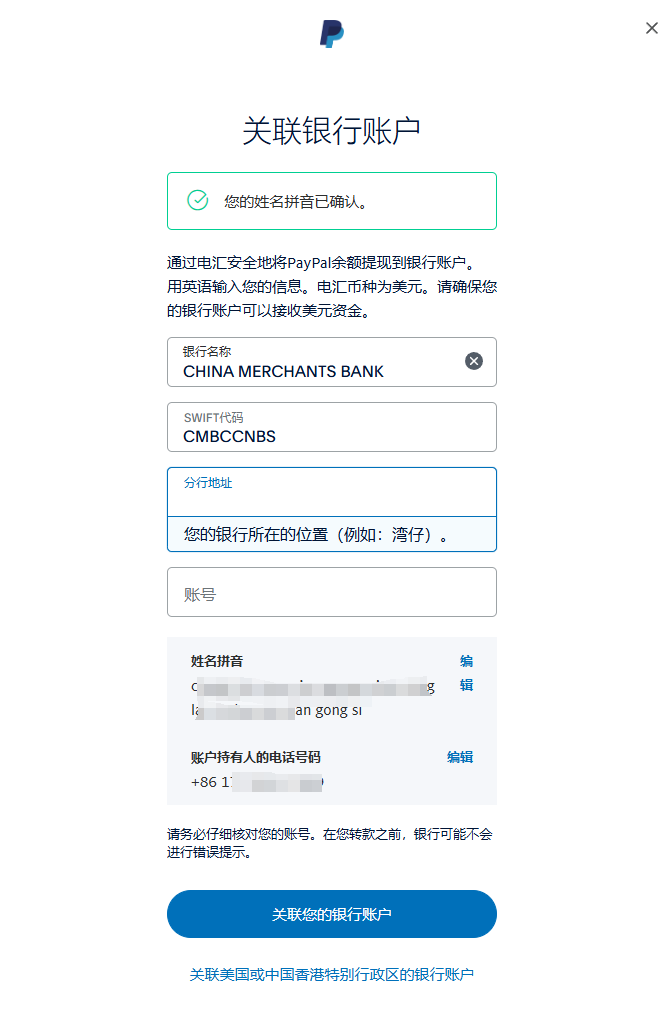Viewport: 672px width, 1019px height.
Task: Open 关联美国或中国香港特别行政区的银行账户 link
Action: tap(331, 974)
